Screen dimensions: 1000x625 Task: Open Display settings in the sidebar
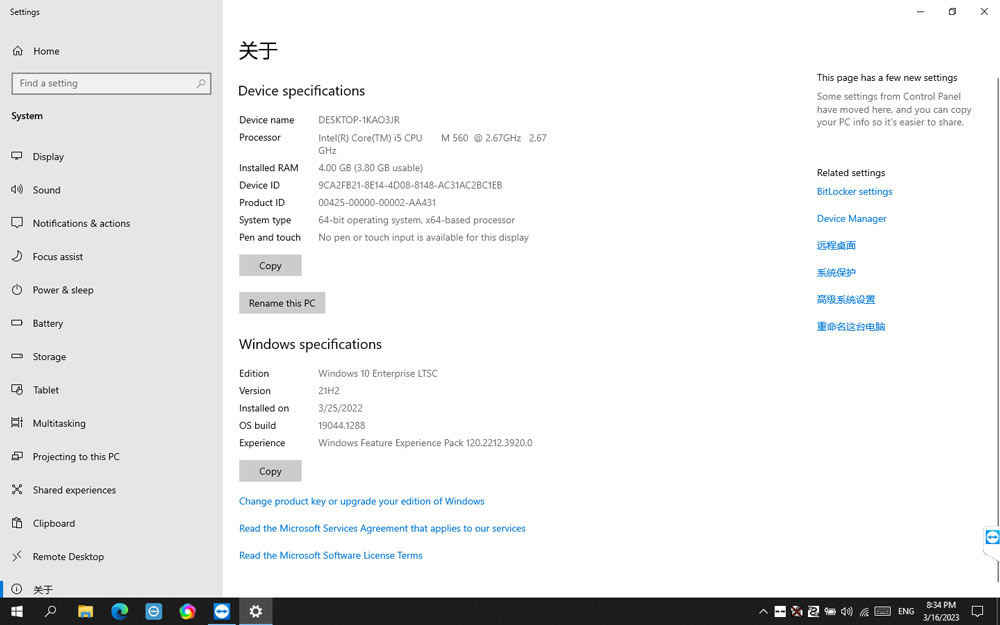(x=48, y=157)
